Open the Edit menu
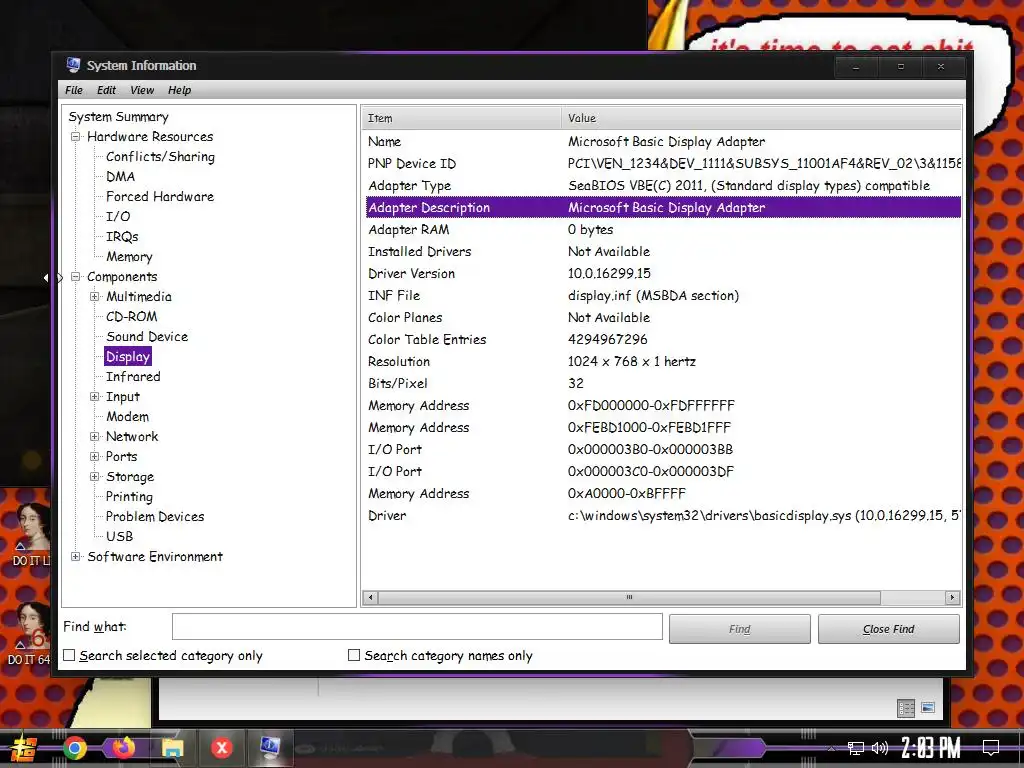The image size is (1024, 768). tap(106, 90)
